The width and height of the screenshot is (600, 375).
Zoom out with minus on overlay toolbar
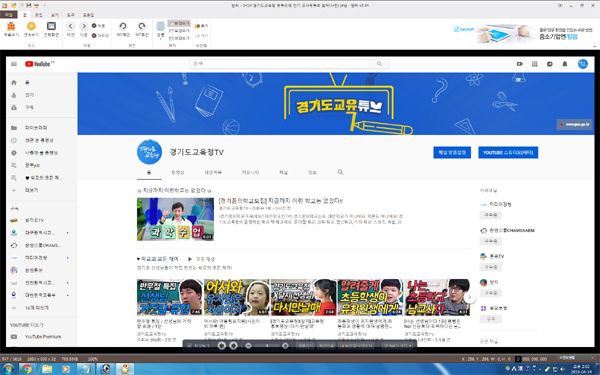tap(248, 346)
